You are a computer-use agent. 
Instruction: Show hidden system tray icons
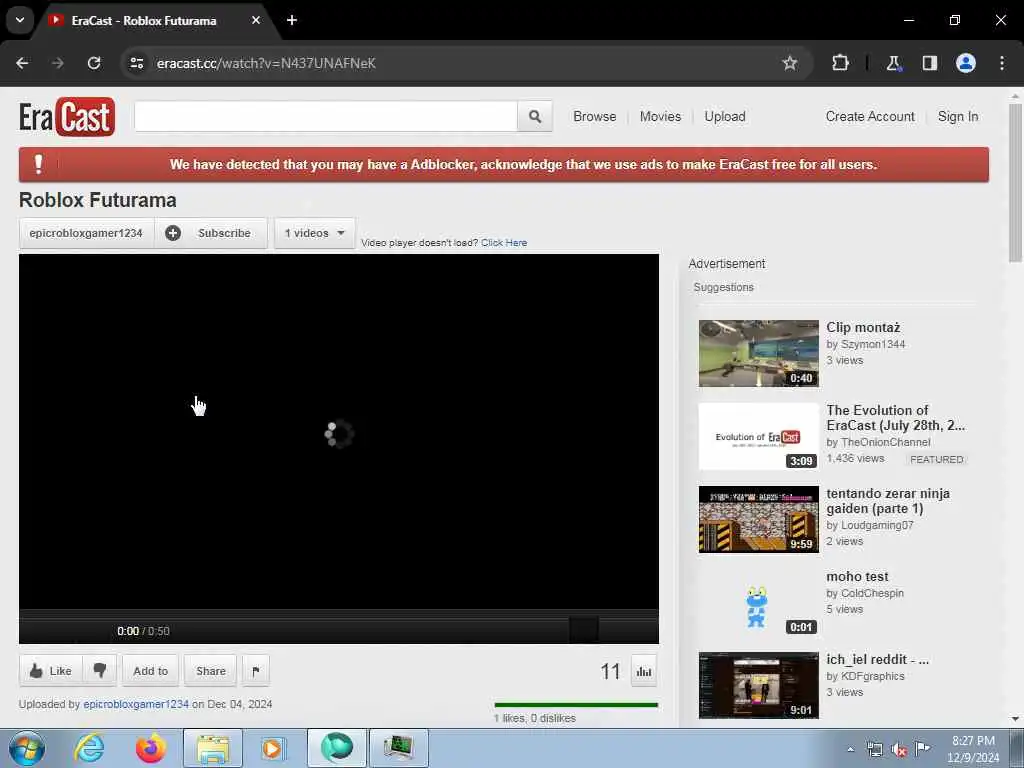pyautogui.click(x=850, y=750)
